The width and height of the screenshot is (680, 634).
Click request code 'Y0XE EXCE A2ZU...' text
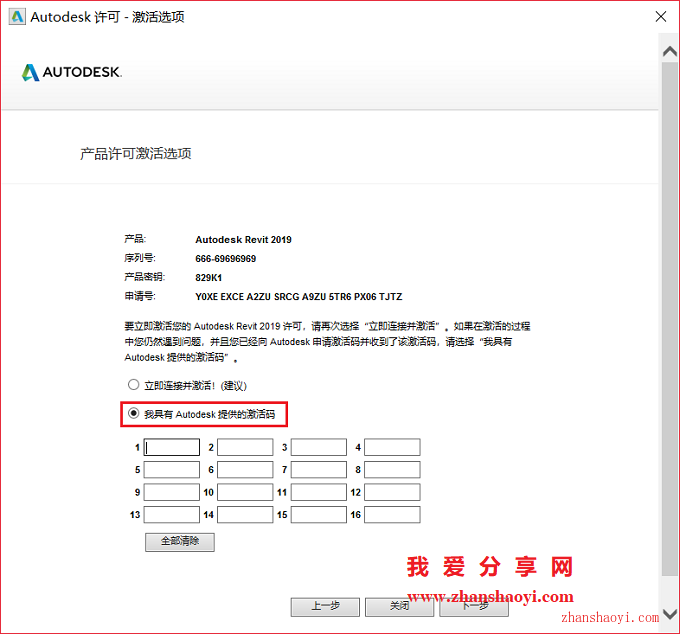pyautogui.click(x=298, y=297)
